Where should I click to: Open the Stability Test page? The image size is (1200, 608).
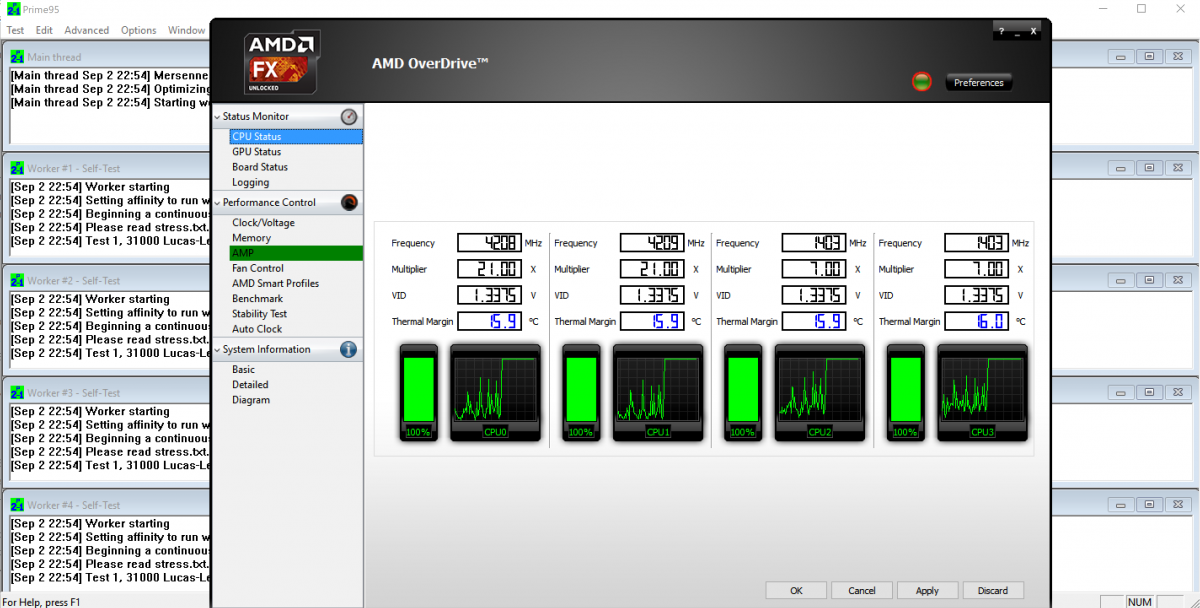pos(259,314)
